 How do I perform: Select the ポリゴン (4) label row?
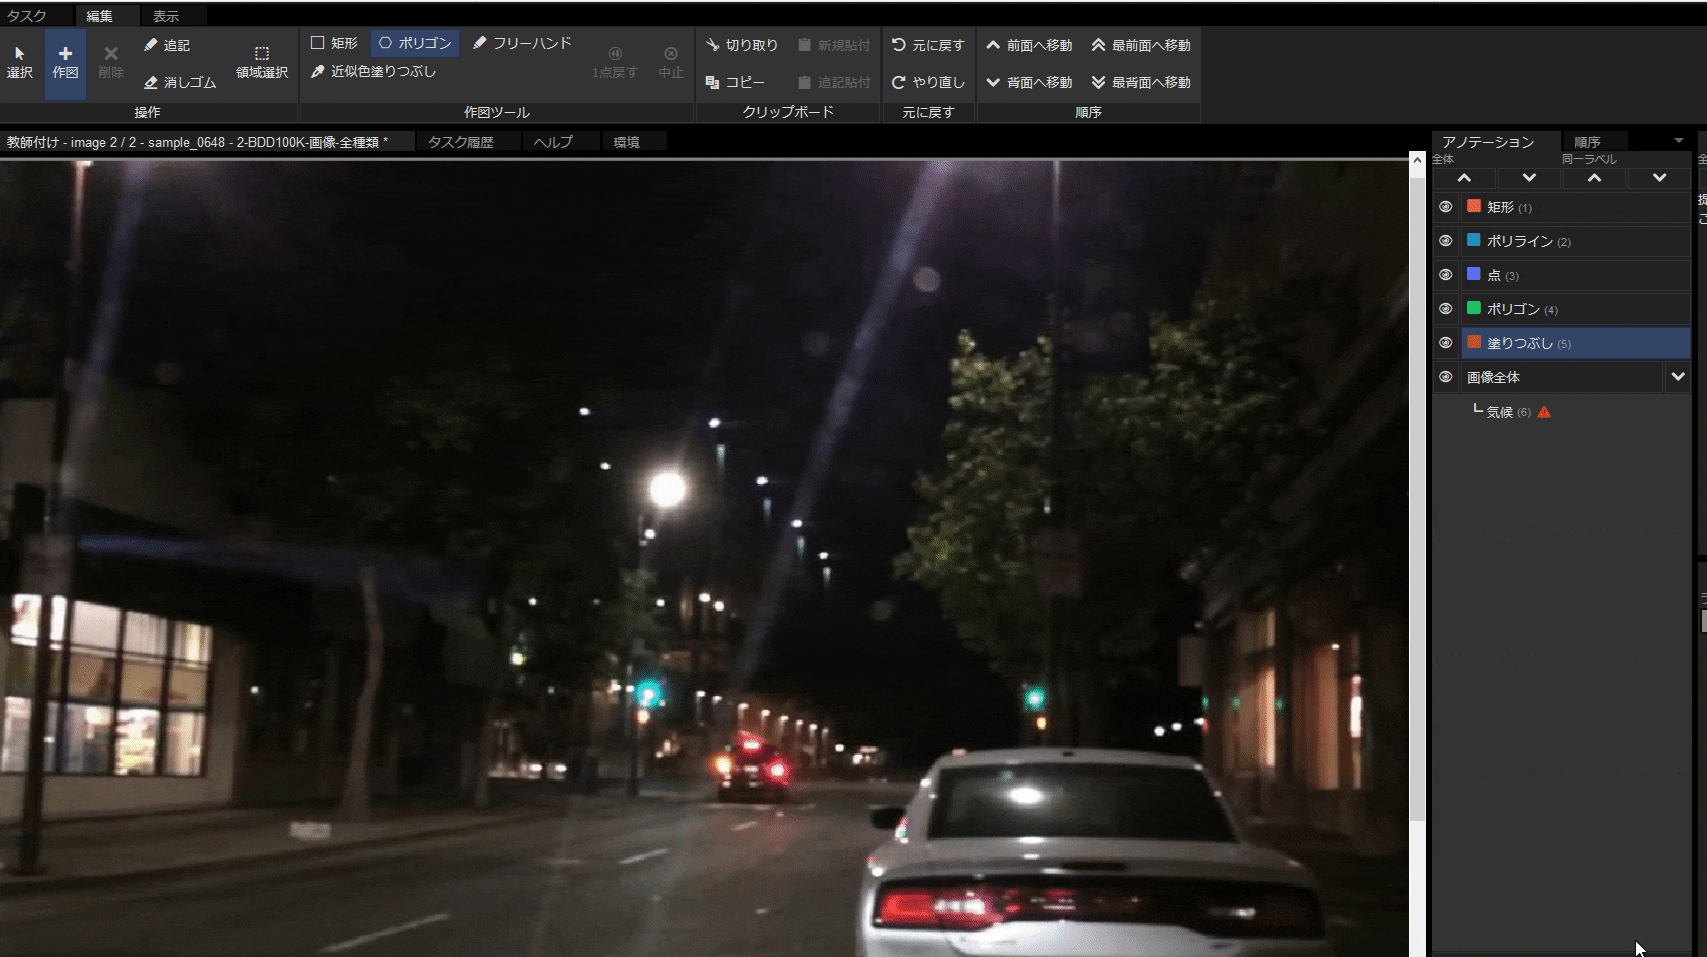1576,309
